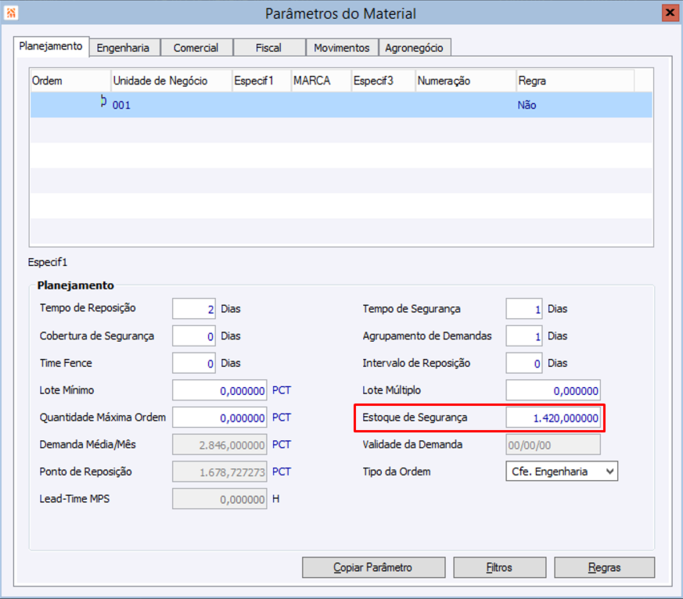683x599 pixels.
Task: Click the Especif3 column header
Action: click(x=383, y=81)
